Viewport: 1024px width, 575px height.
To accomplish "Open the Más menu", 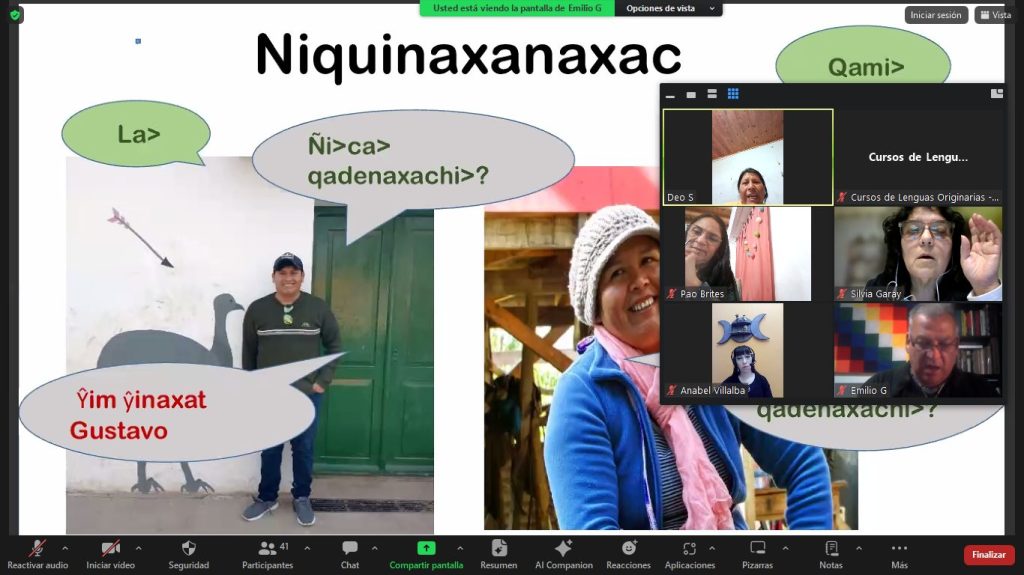I will [x=899, y=549].
